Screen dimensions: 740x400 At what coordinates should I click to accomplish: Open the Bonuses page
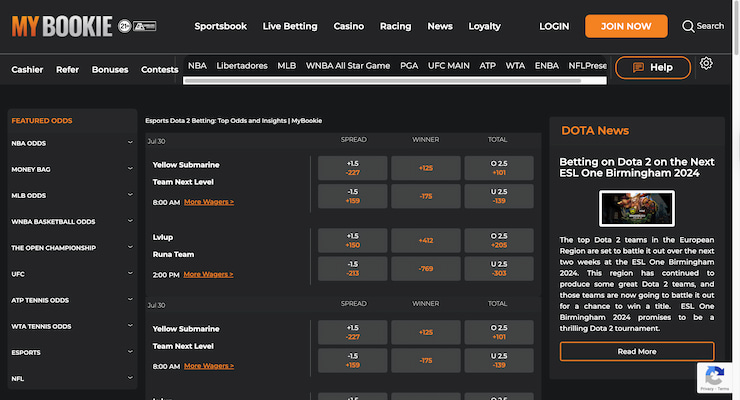point(110,69)
